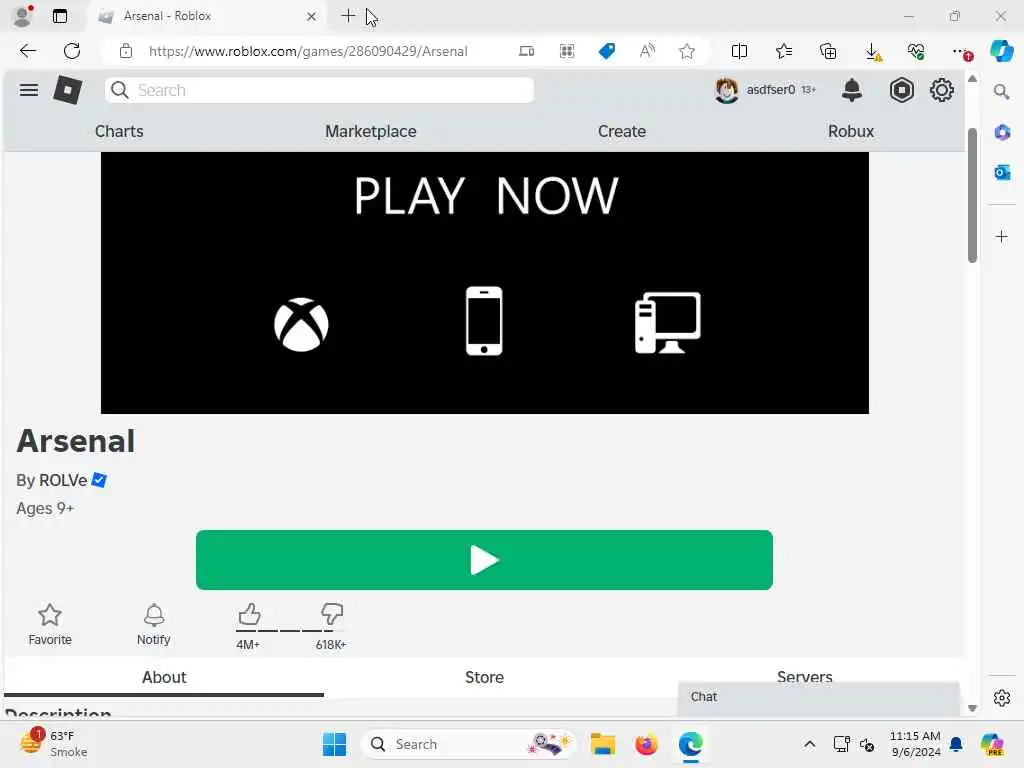Open Outlook in Edge sidebar
1024x768 pixels.
(1002, 172)
